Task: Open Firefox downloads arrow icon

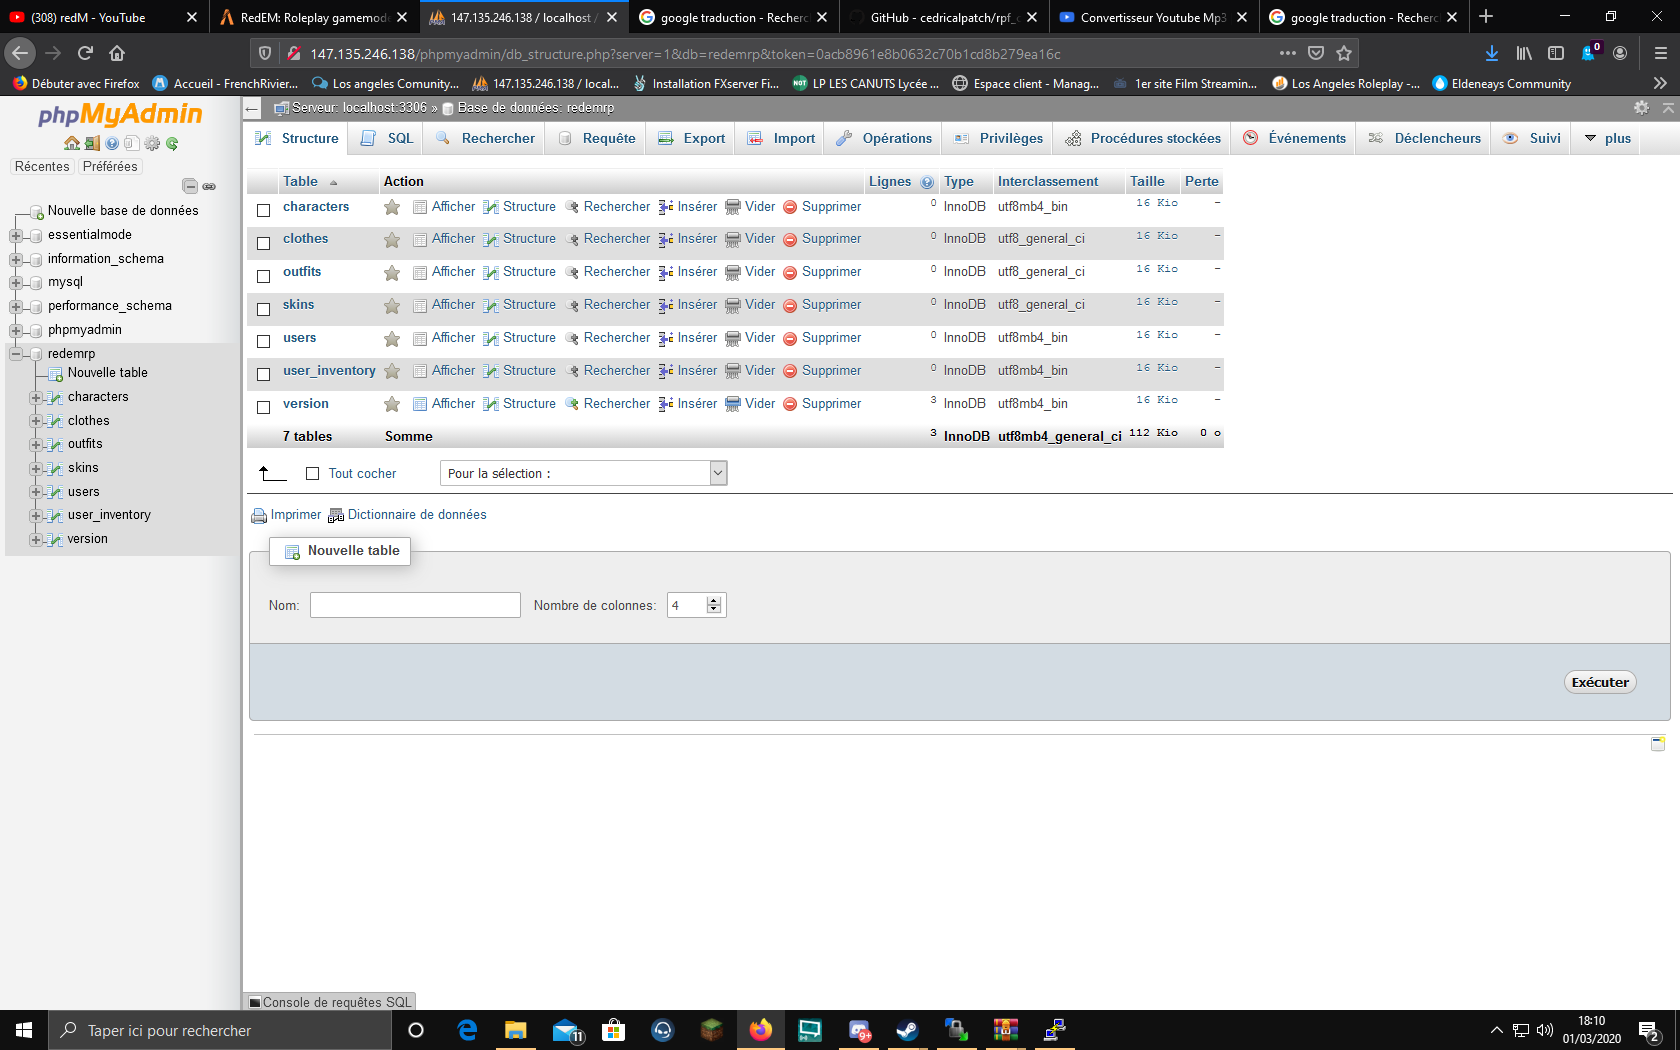Action: pos(1491,53)
